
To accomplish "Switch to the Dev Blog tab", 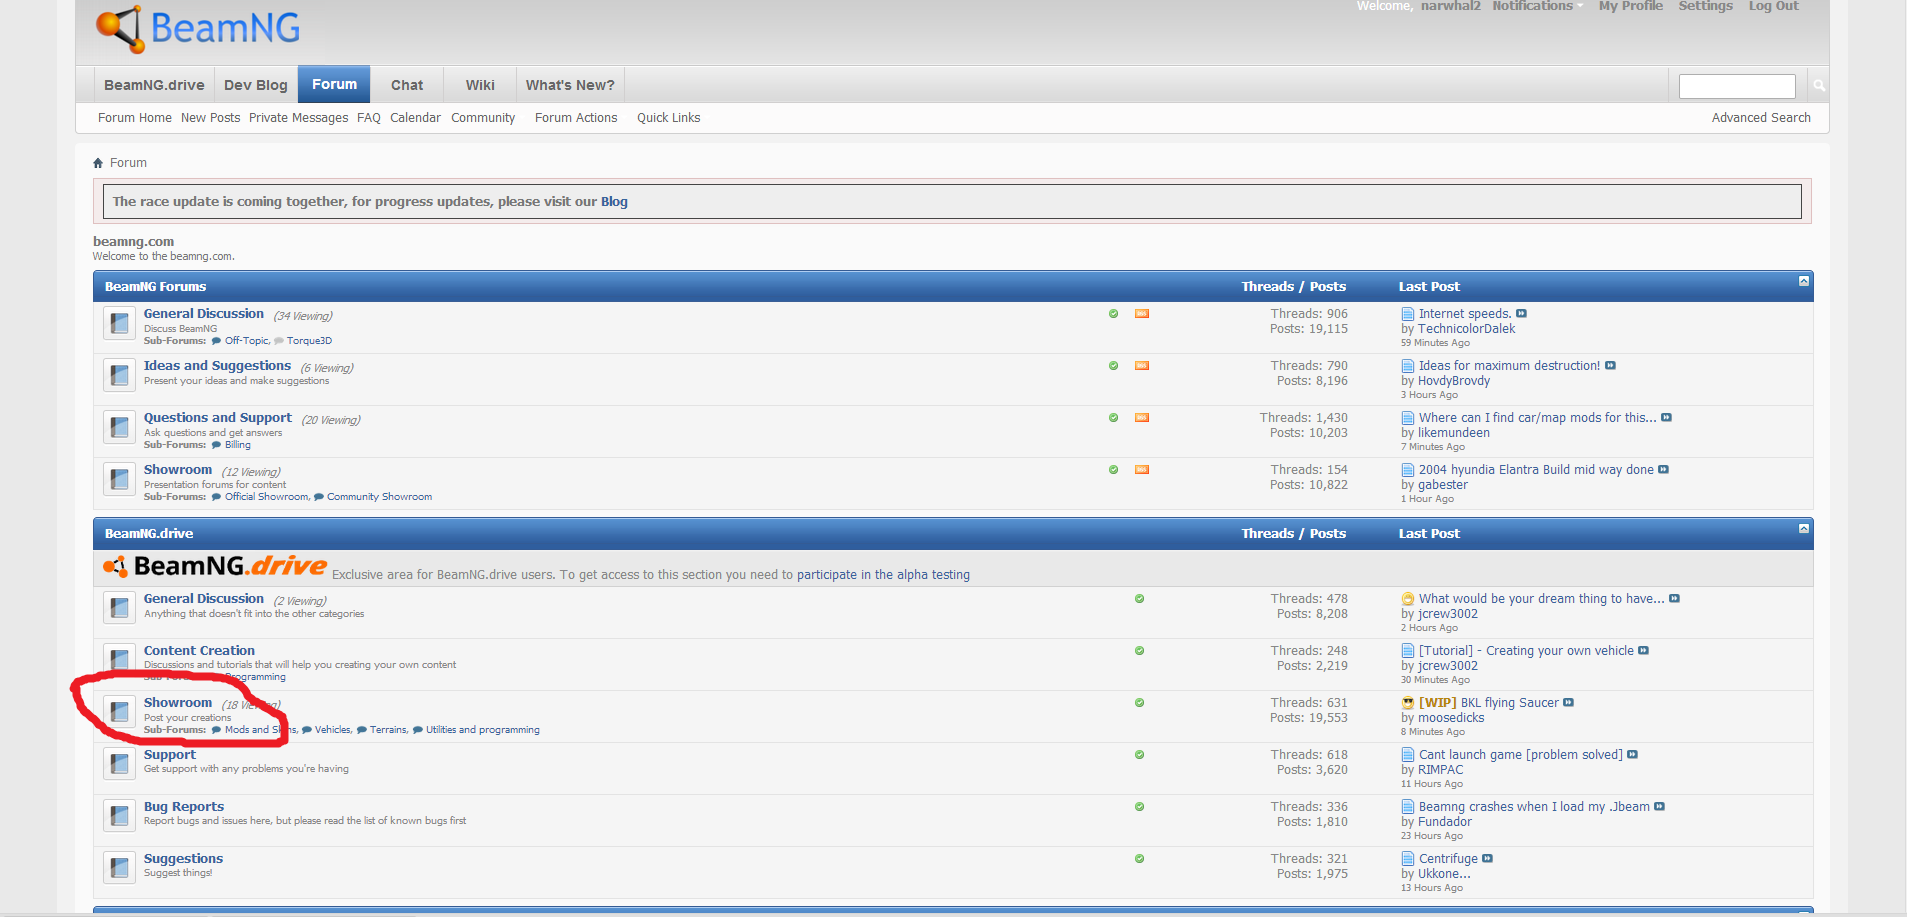I will 256,85.
